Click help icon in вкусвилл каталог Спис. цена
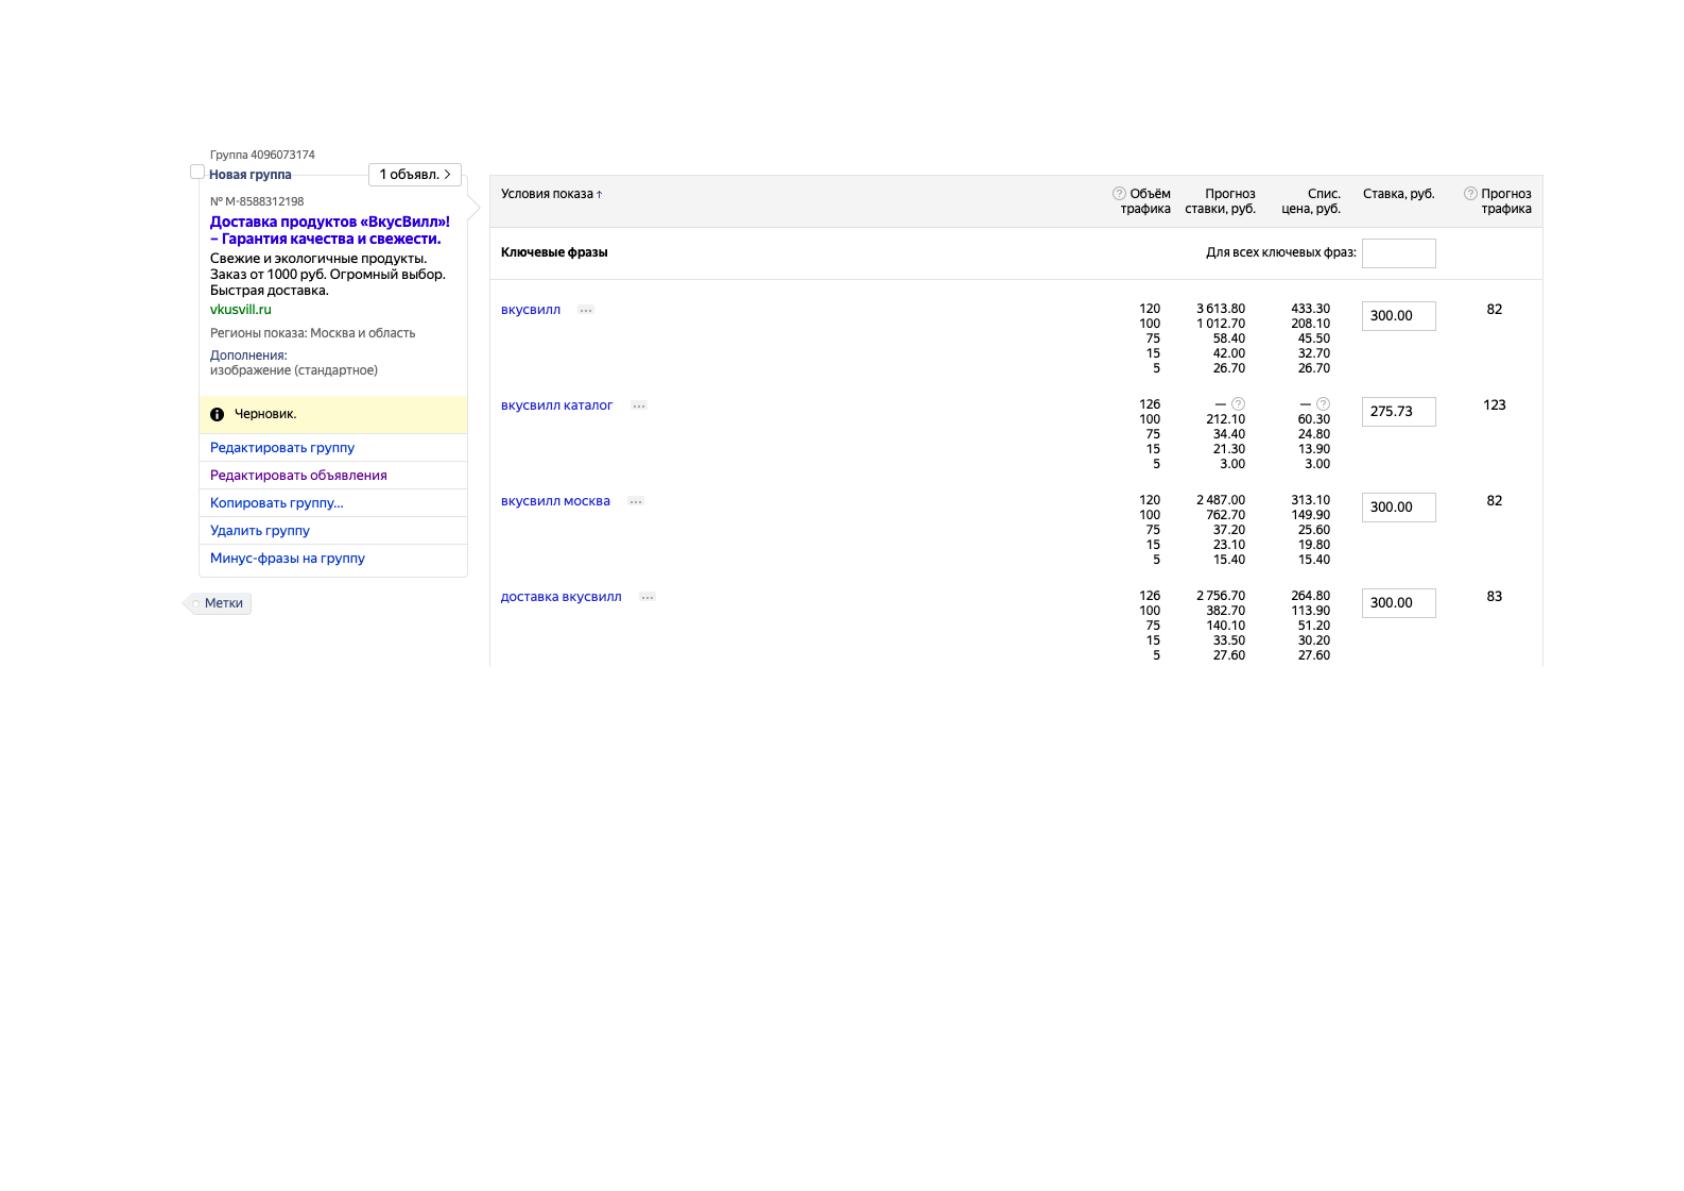Screen dimensions: 1684x1191 click(x=1323, y=405)
